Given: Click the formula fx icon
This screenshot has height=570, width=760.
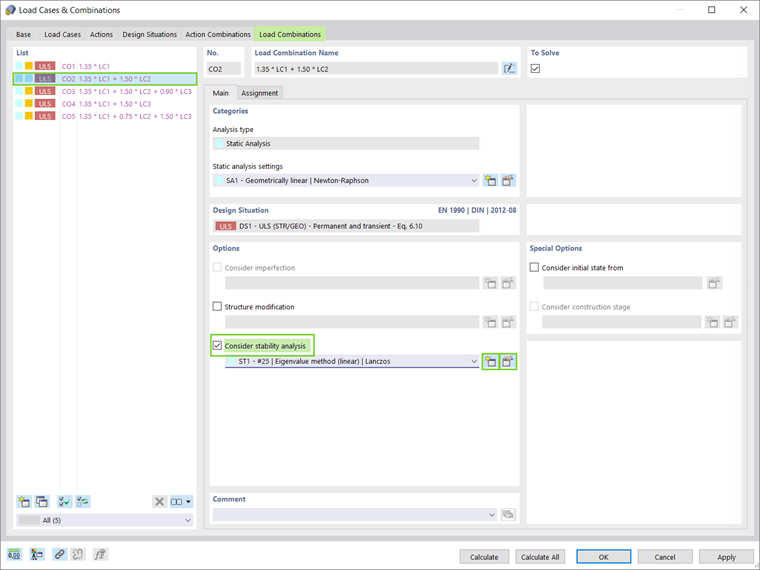Looking at the screenshot, I should pyautogui.click(x=100, y=554).
